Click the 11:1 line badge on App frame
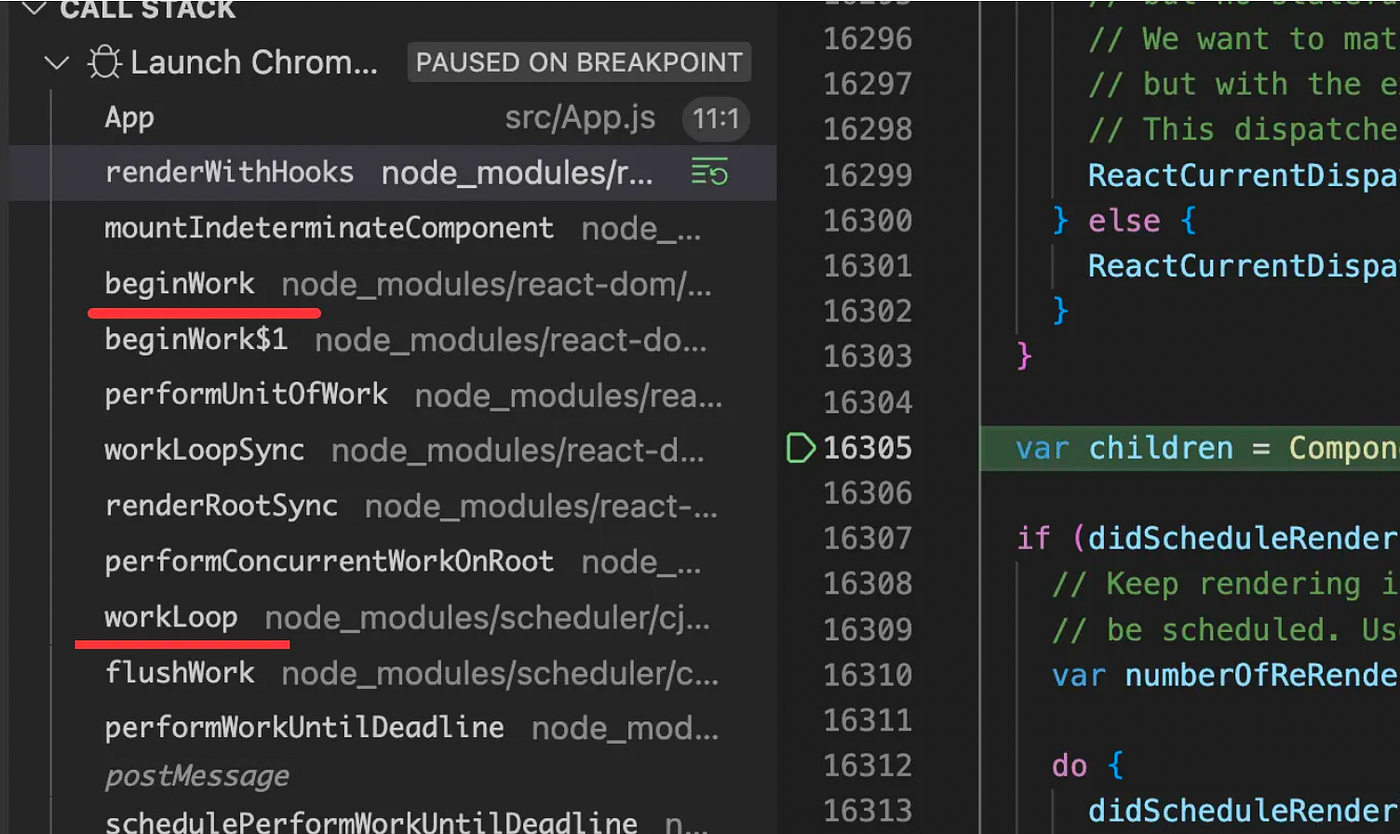Viewport: 1400px width, 834px height. [716, 120]
